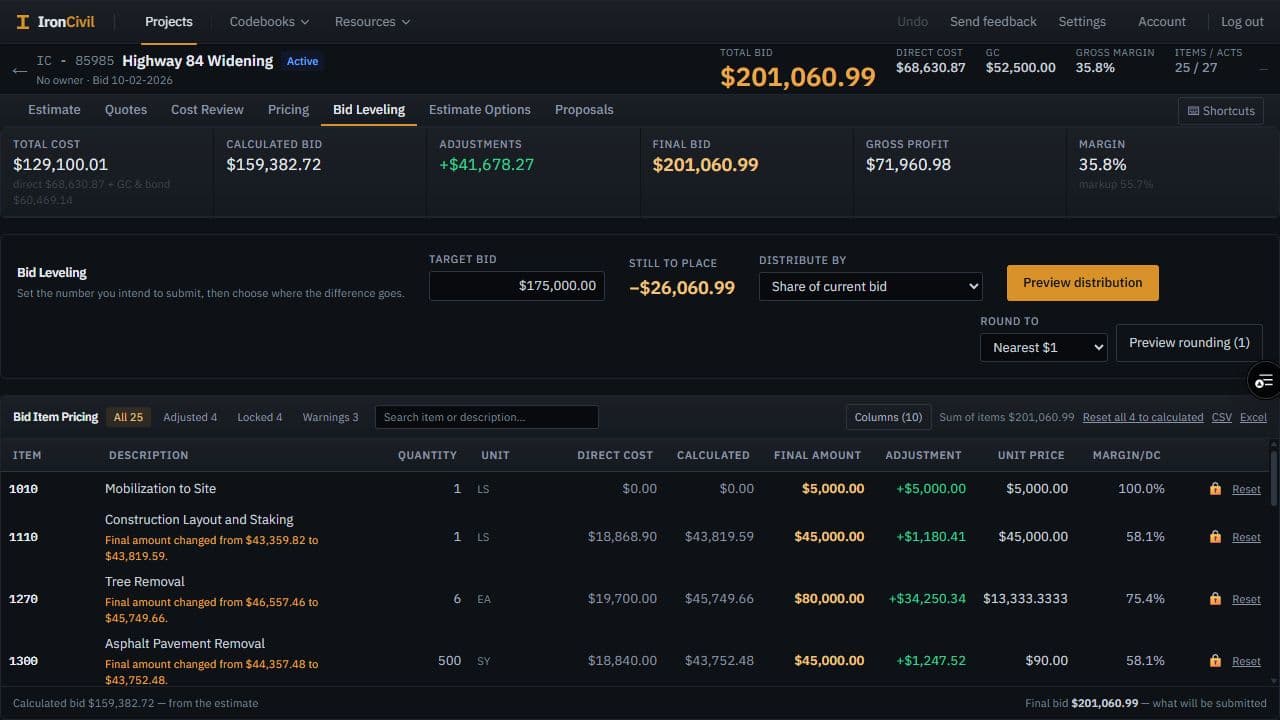Click the $80,000.00 final amount for Tree Removal
This screenshot has height=720, width=1280.
pos(829,599)
